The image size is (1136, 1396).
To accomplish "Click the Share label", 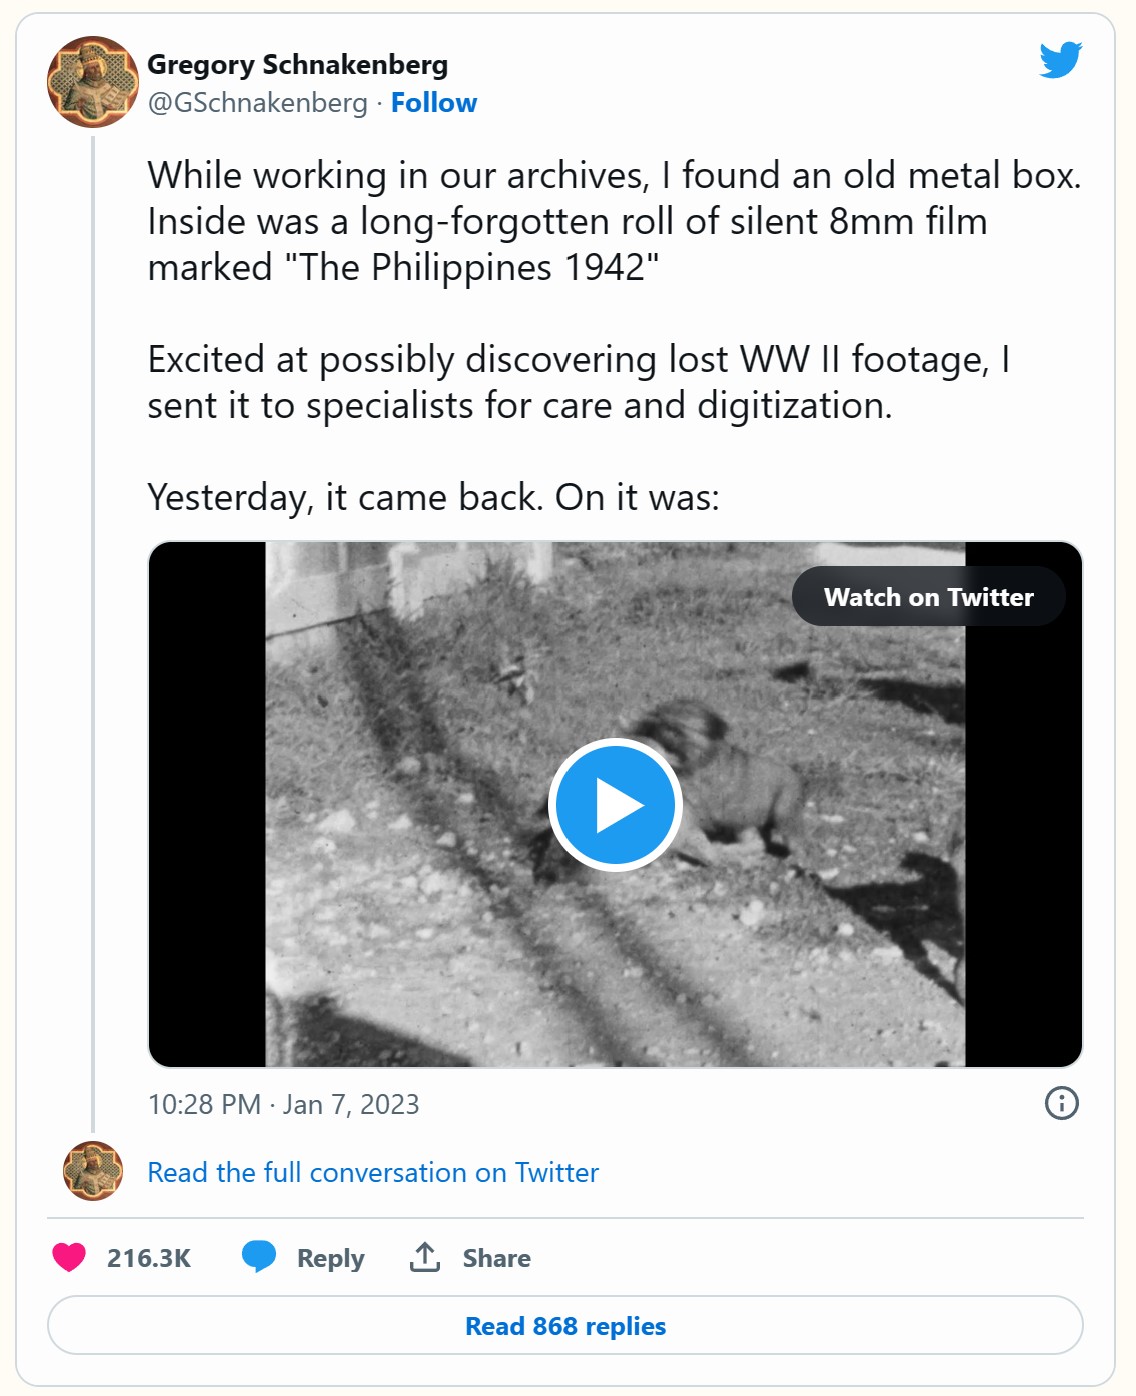I will coord(496,1258).
